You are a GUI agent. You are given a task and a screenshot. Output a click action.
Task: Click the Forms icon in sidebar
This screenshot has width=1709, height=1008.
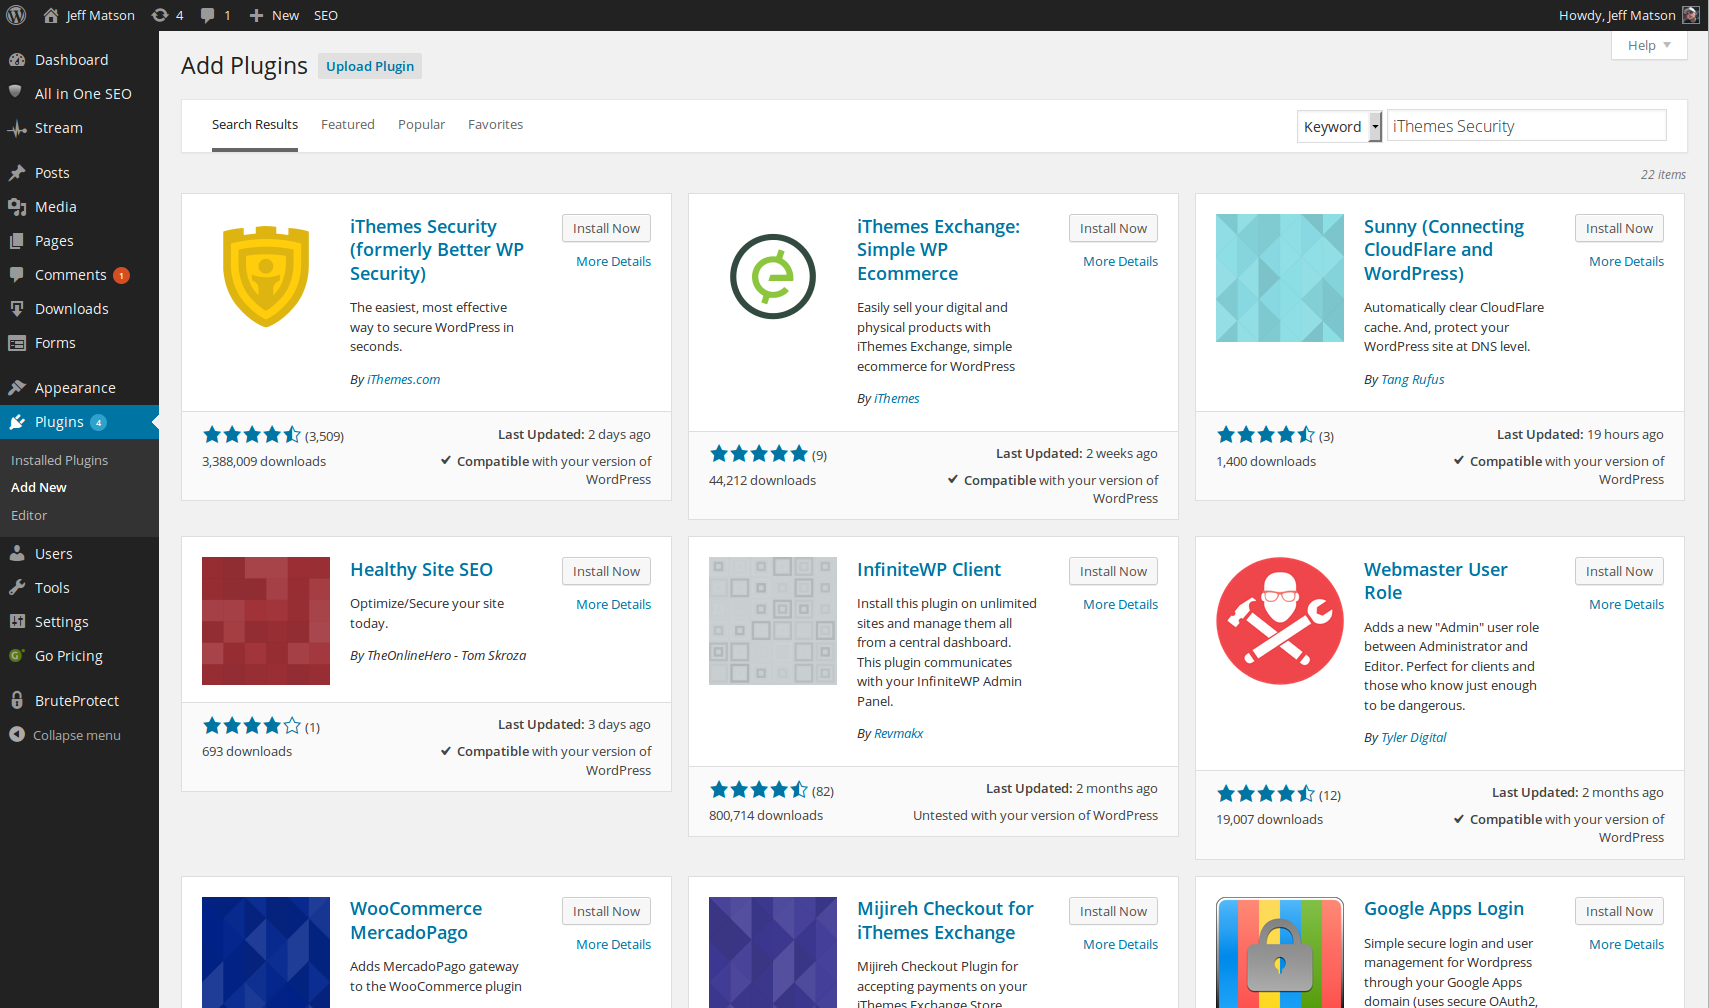point(17,343)
